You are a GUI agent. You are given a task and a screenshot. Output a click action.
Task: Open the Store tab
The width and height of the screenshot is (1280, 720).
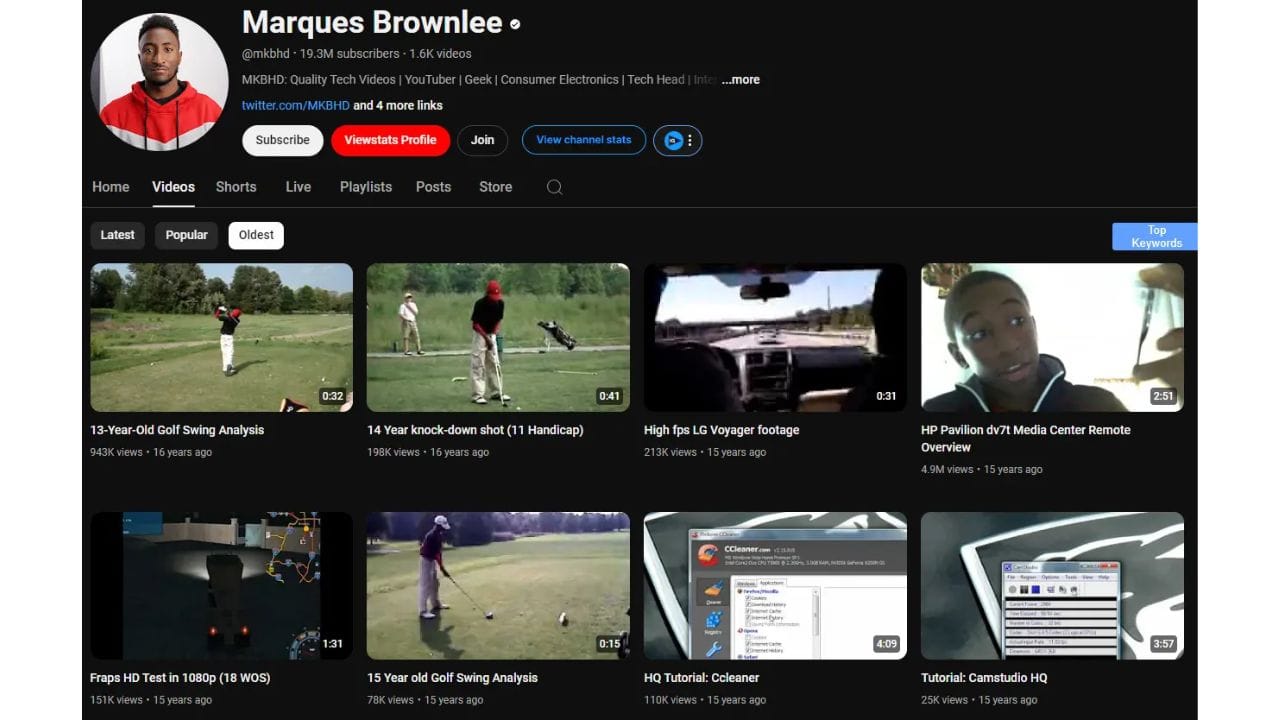point(495,187)
